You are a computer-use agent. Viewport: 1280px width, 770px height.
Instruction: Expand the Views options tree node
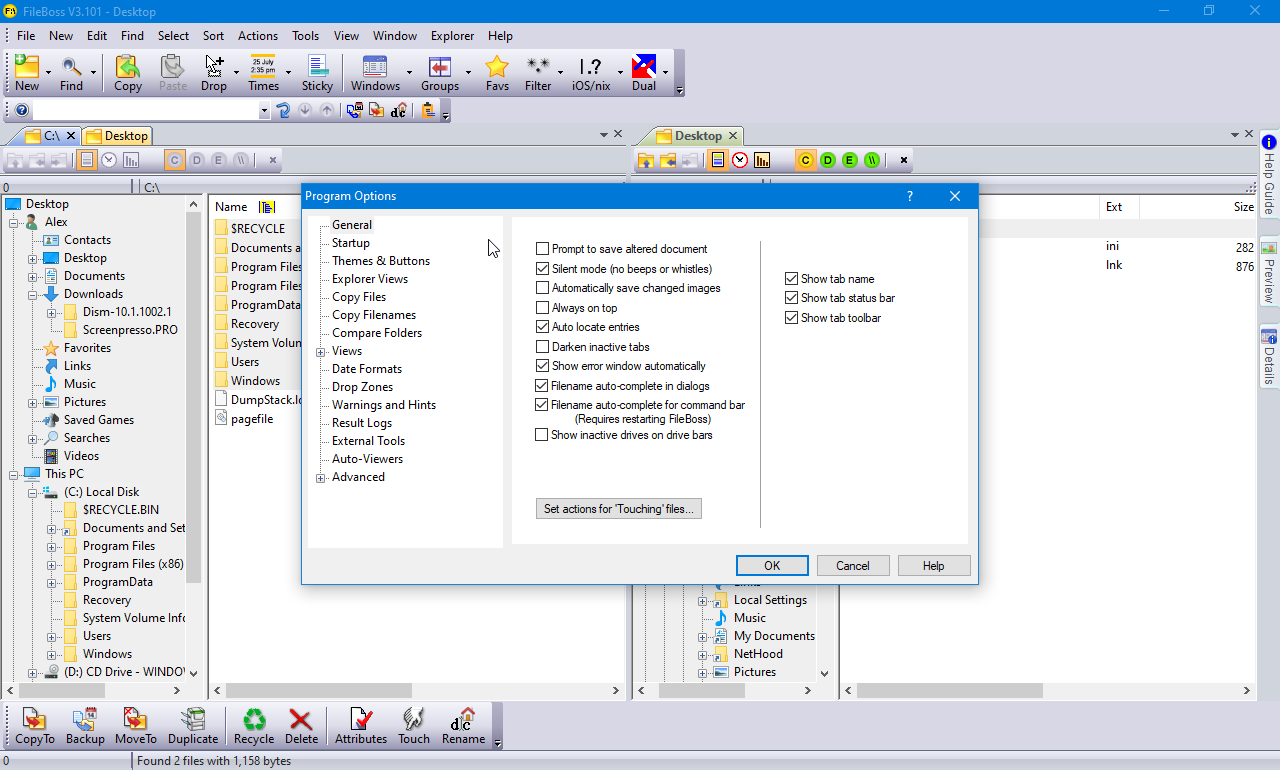click(x=321, y=352)
